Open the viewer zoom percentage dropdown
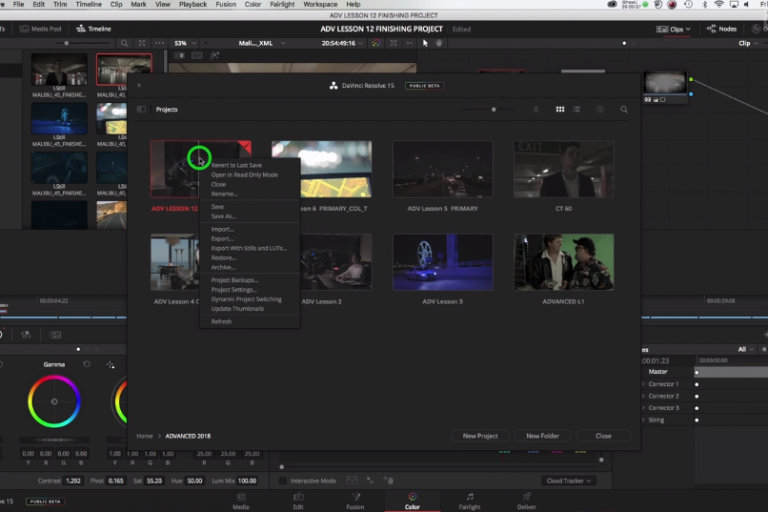The image size is (768, 512). (x=185, y=43)
